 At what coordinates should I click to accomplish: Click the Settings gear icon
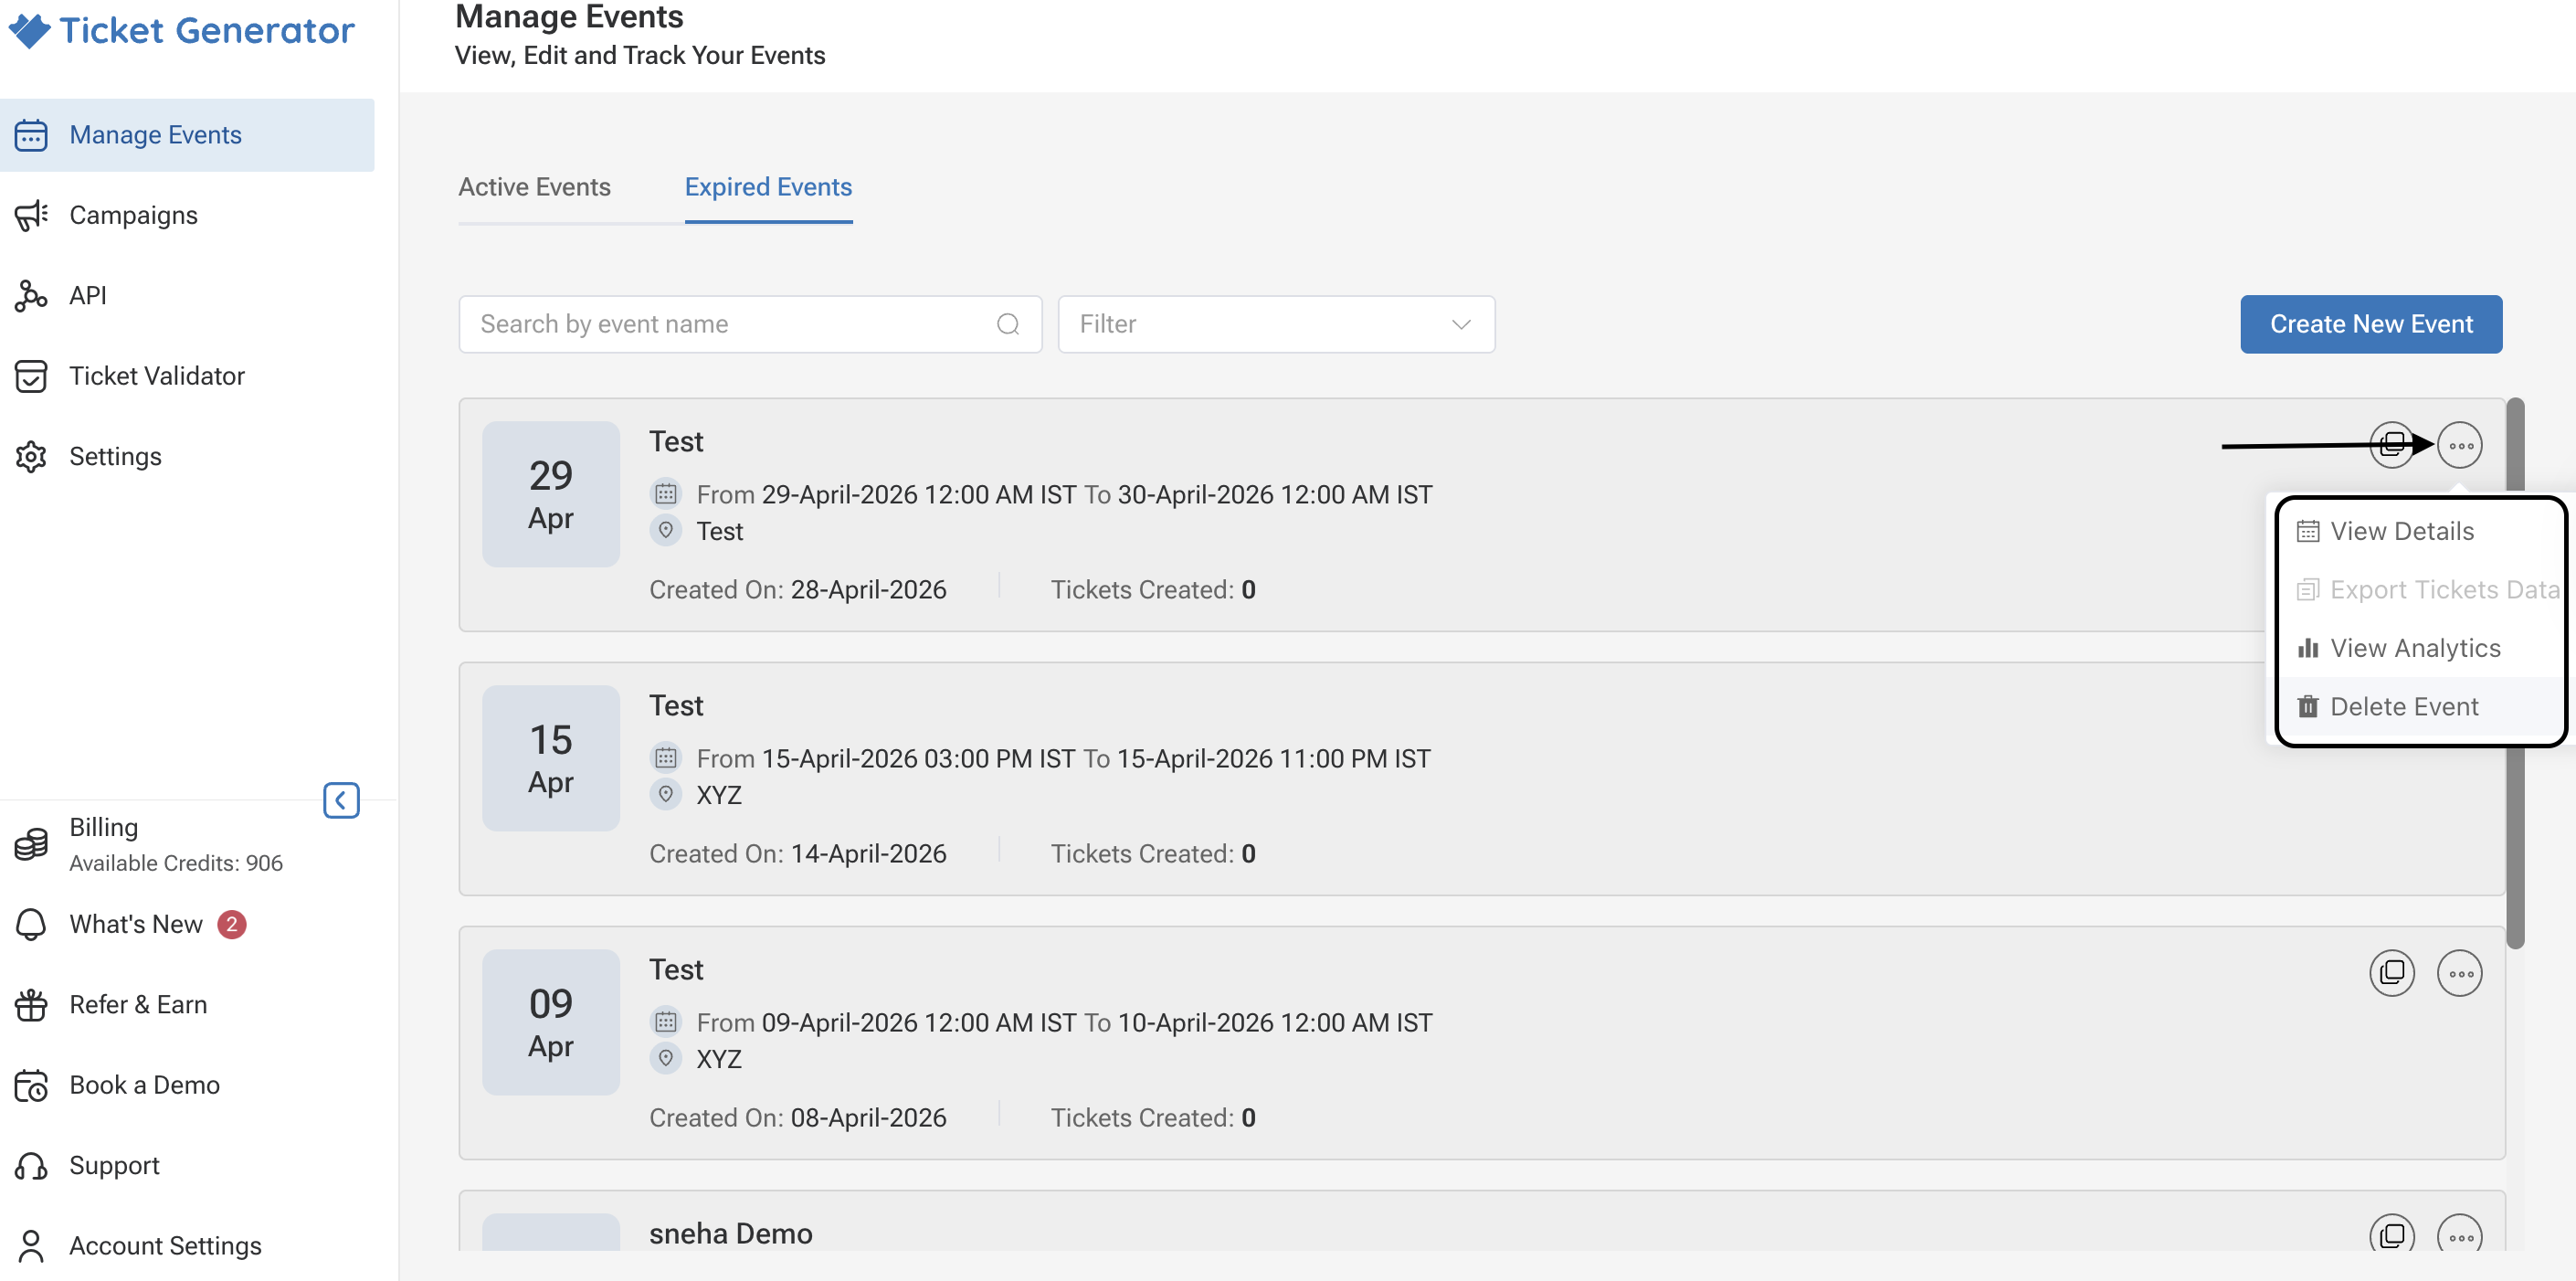click(x=31, y=456)
